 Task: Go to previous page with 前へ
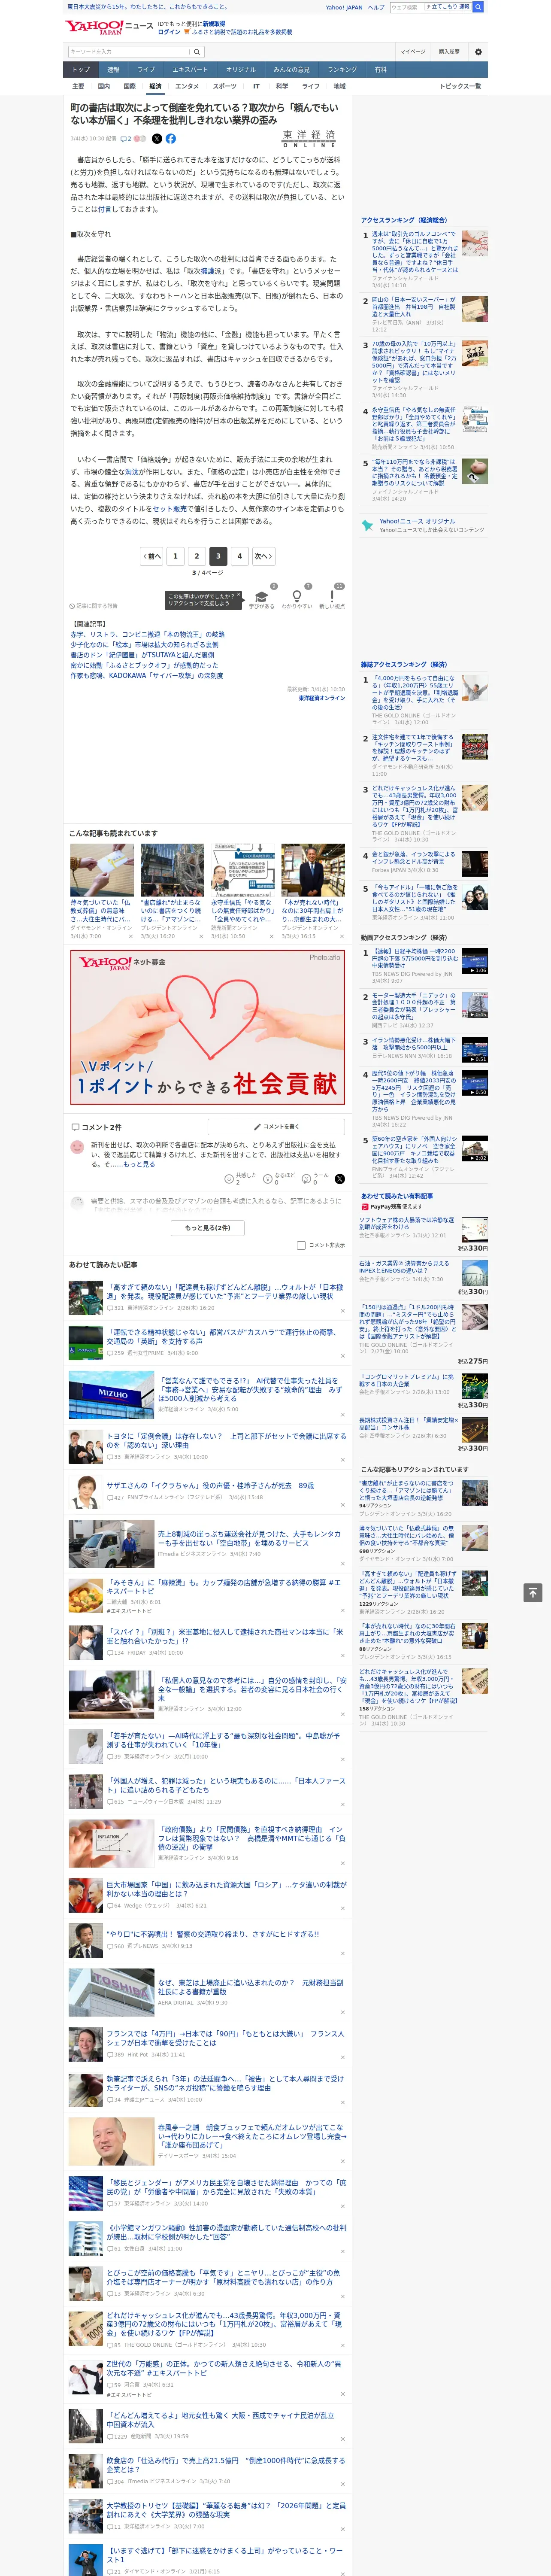[152, 556]
